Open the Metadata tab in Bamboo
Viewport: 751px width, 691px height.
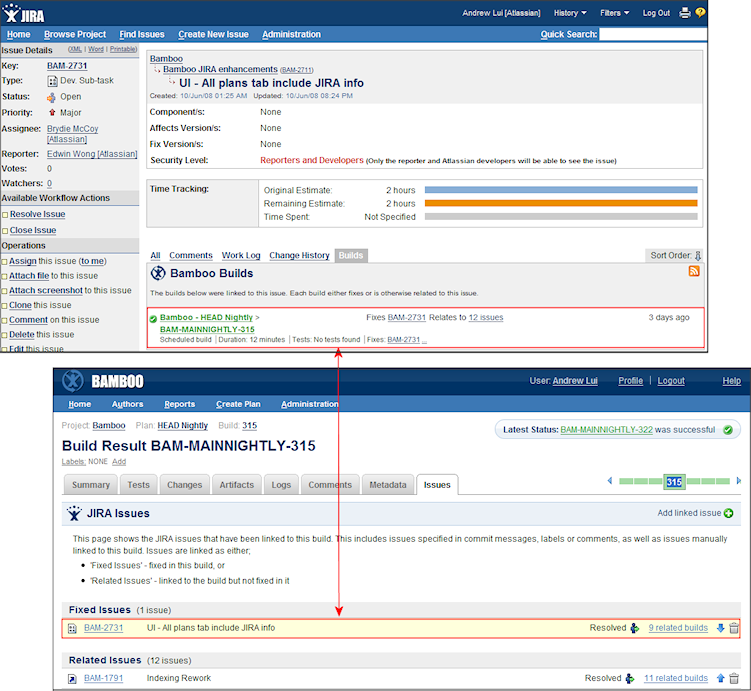[388, 485]
